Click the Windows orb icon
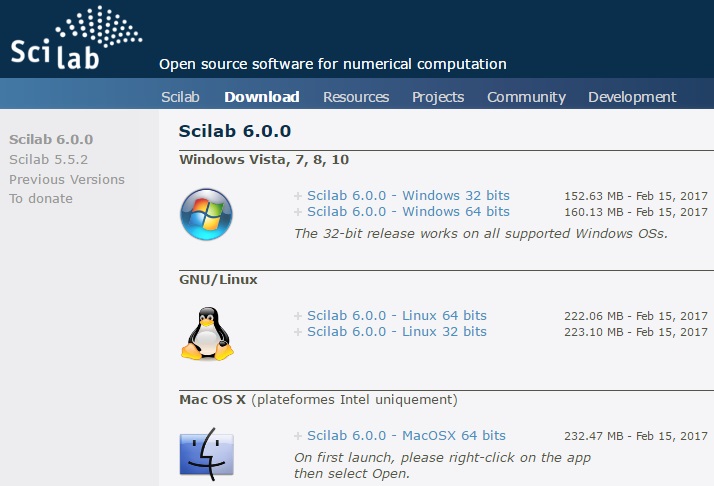This screenshot has width=714, height=486. 206,215
